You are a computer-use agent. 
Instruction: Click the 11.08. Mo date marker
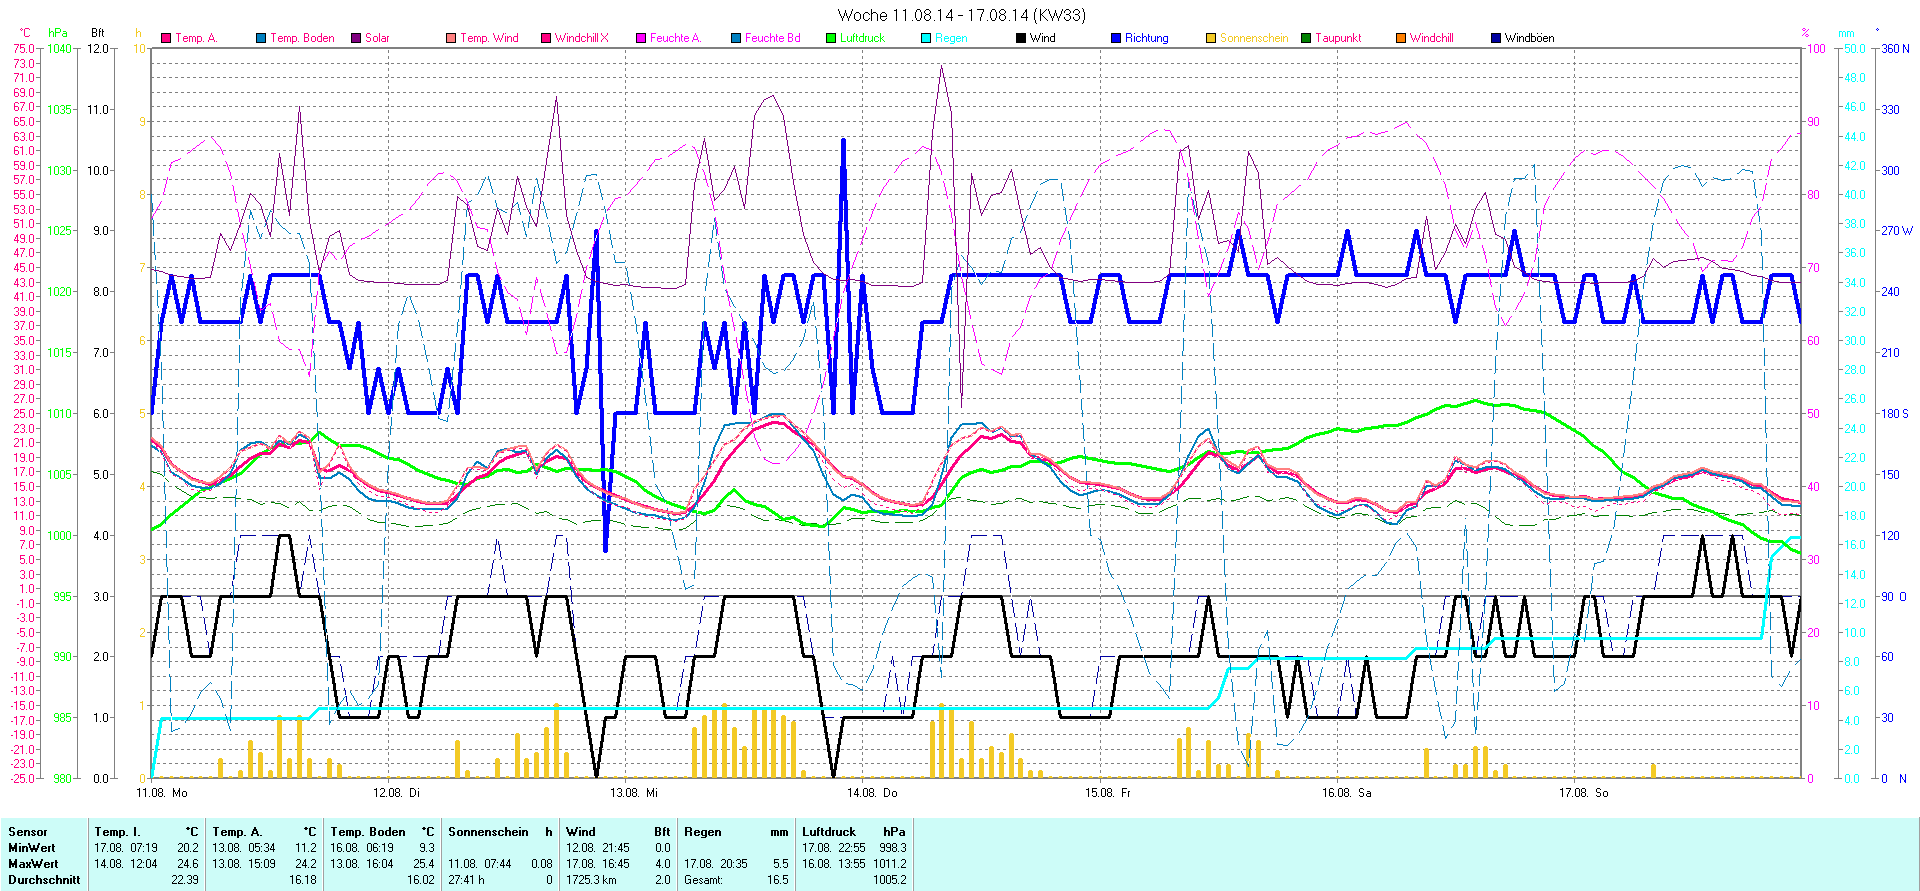click(x=161, y=793)
